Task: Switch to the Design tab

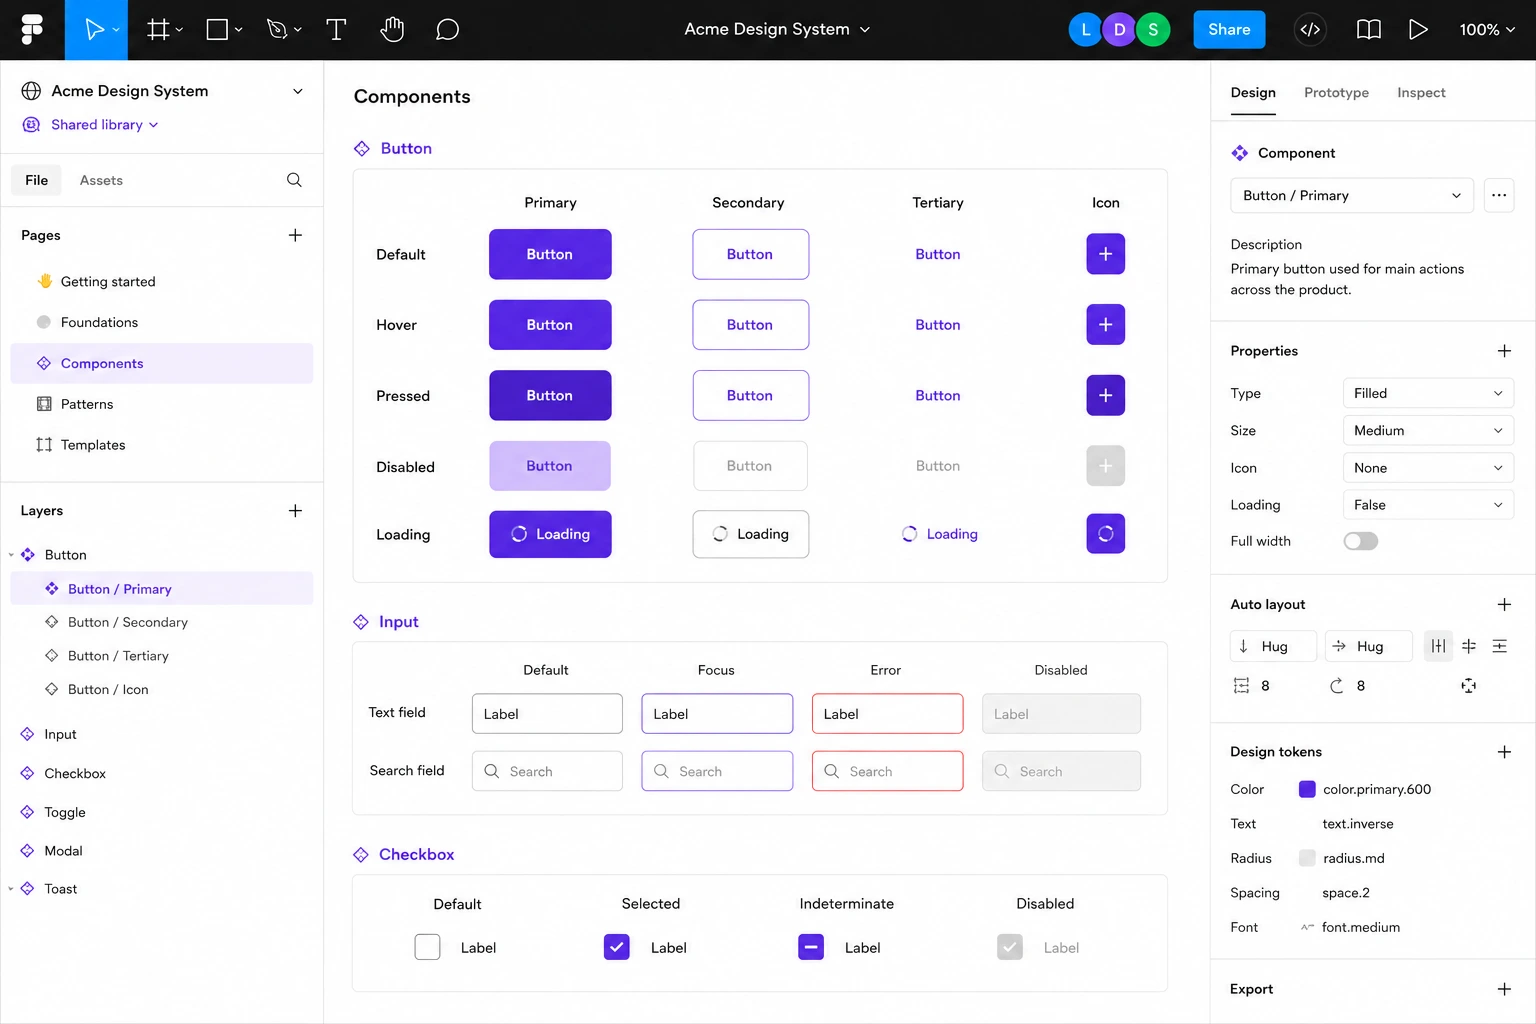Action: point(1253,93)
